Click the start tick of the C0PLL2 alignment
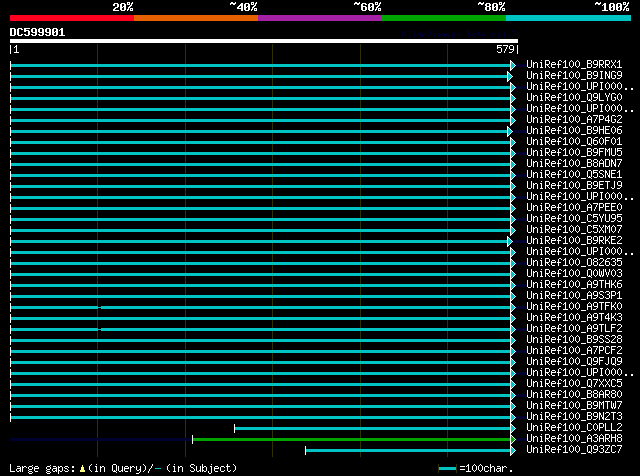640x476 pixels. coord(235,429)
